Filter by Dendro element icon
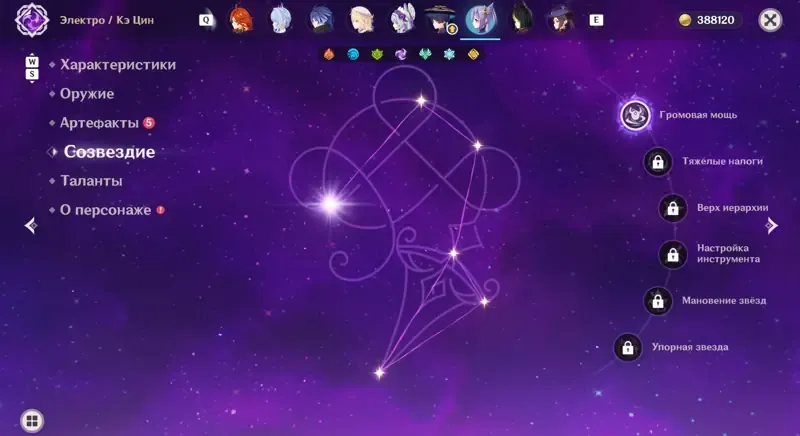The image size is (800, 436). [x=377, y=54]
